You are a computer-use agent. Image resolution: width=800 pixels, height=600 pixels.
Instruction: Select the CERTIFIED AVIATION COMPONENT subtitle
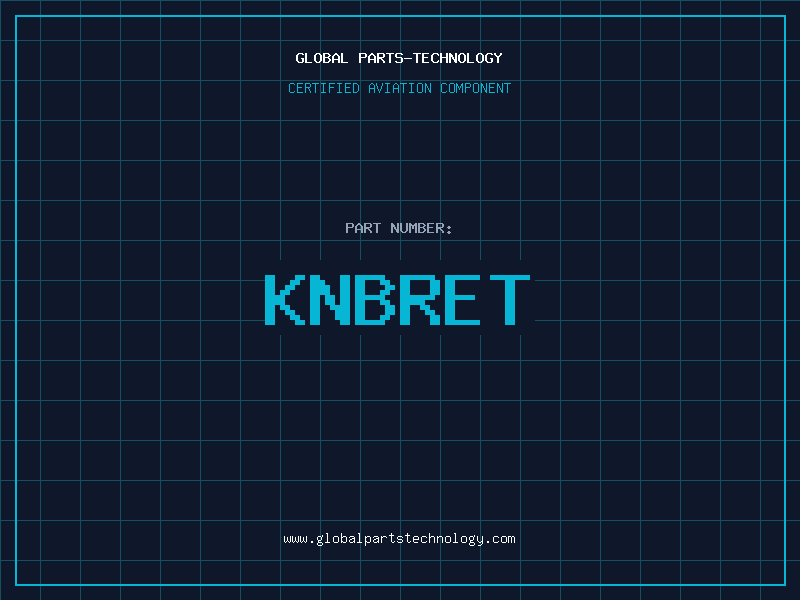click(x=399, y=88)
